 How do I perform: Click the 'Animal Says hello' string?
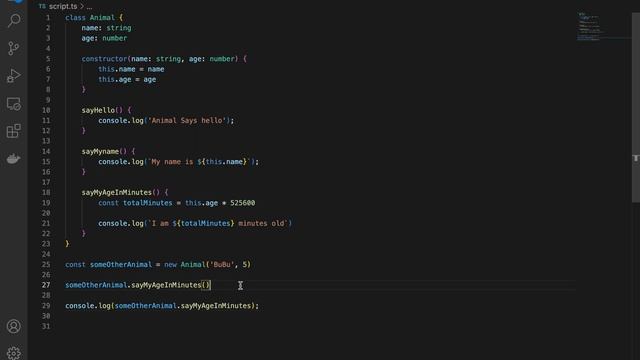187,120
